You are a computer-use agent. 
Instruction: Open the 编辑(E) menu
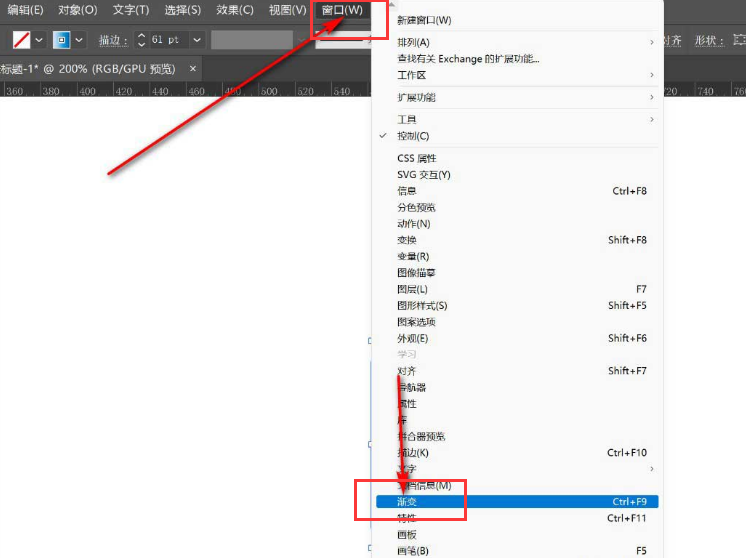(x=25, y=10)
